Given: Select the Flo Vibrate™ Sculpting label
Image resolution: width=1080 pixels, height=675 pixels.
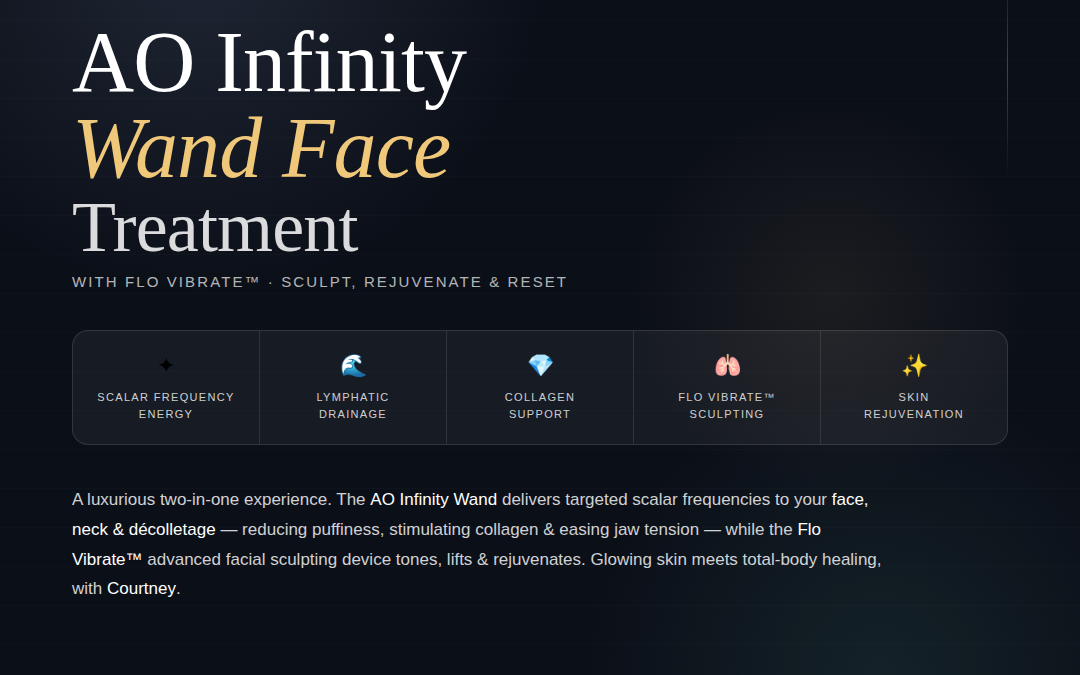Looking at the screenshot, I should tap(727, 405).
